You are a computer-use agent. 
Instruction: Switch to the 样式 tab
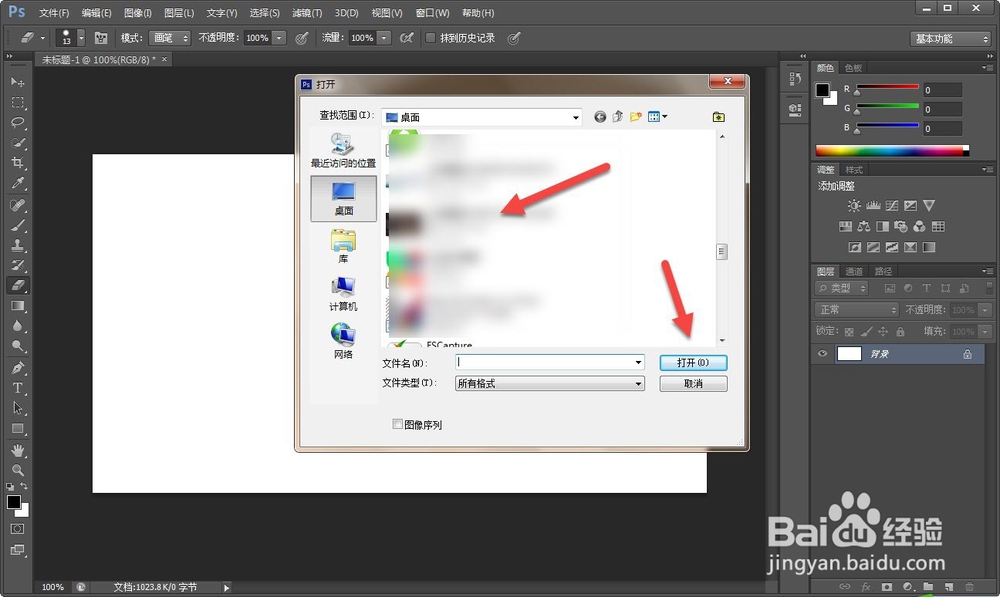(854, 170)
